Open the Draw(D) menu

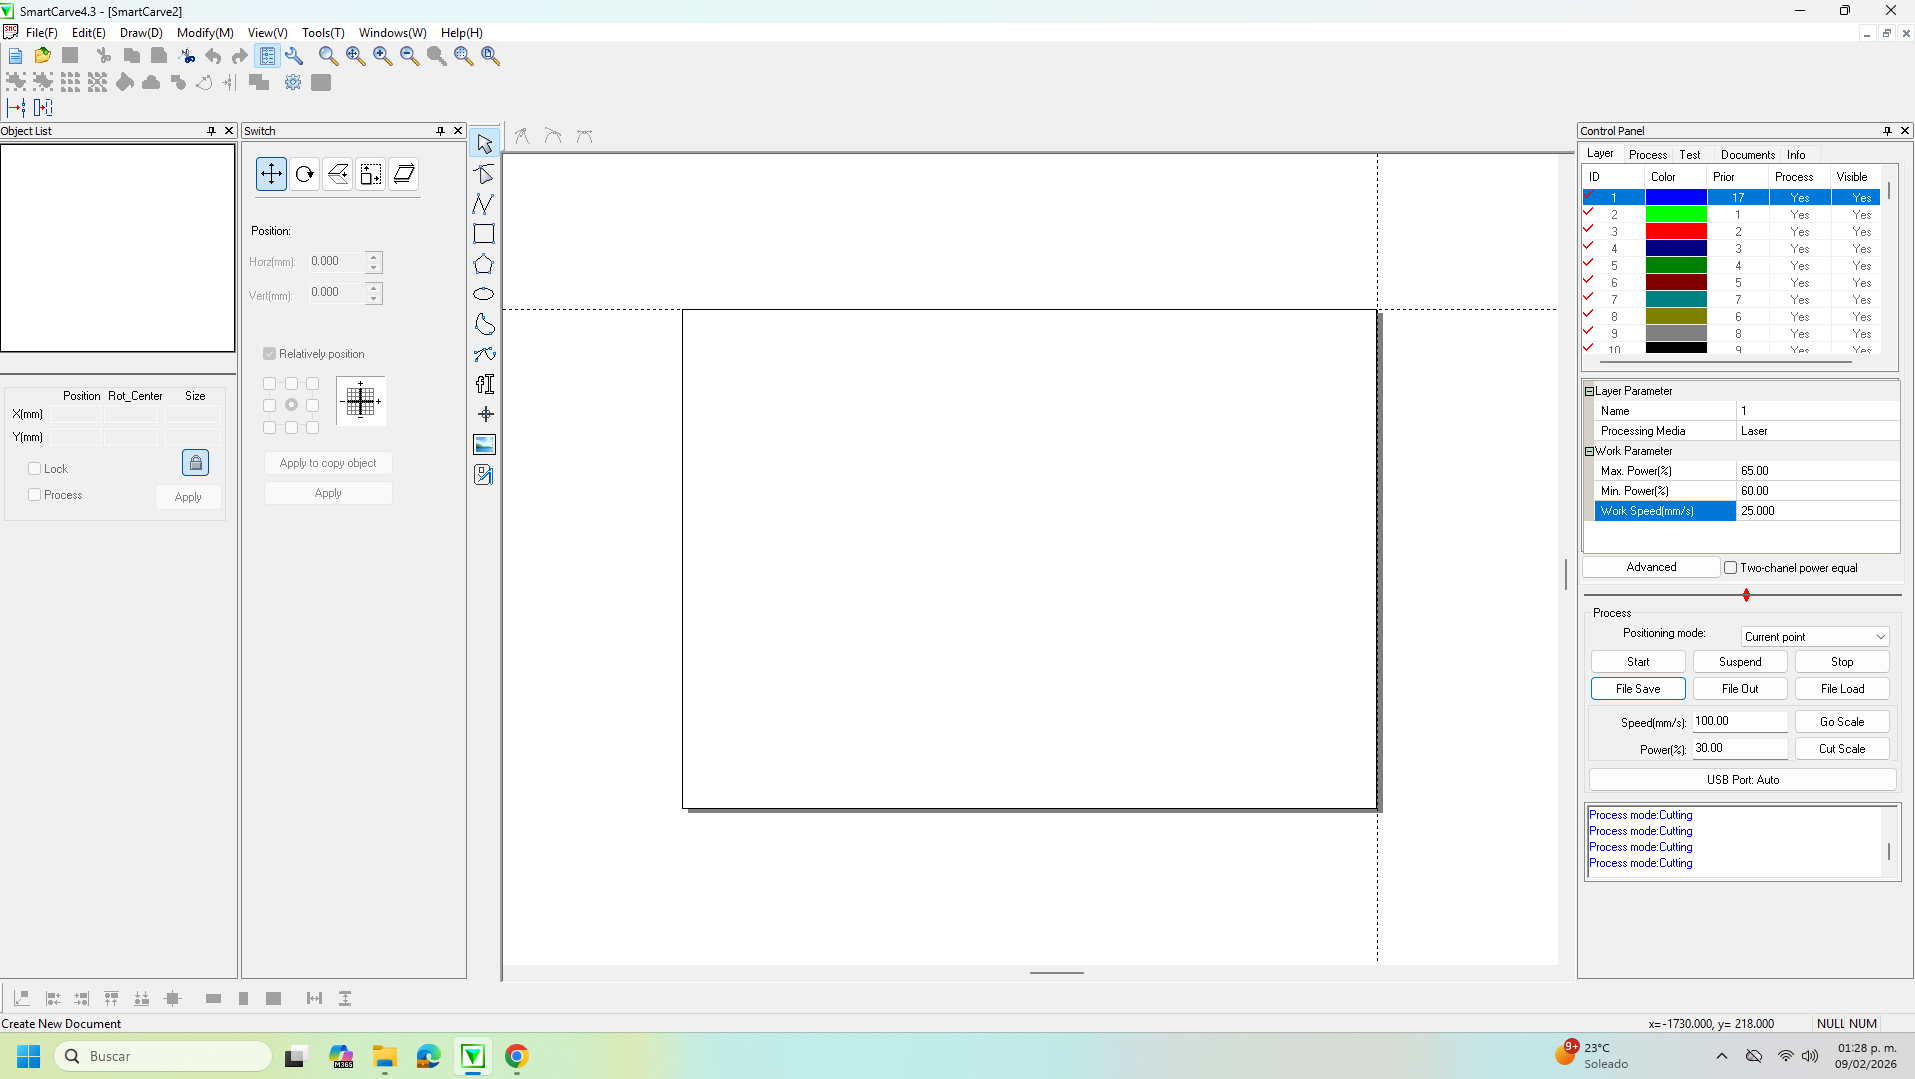(x=141, y=33)
